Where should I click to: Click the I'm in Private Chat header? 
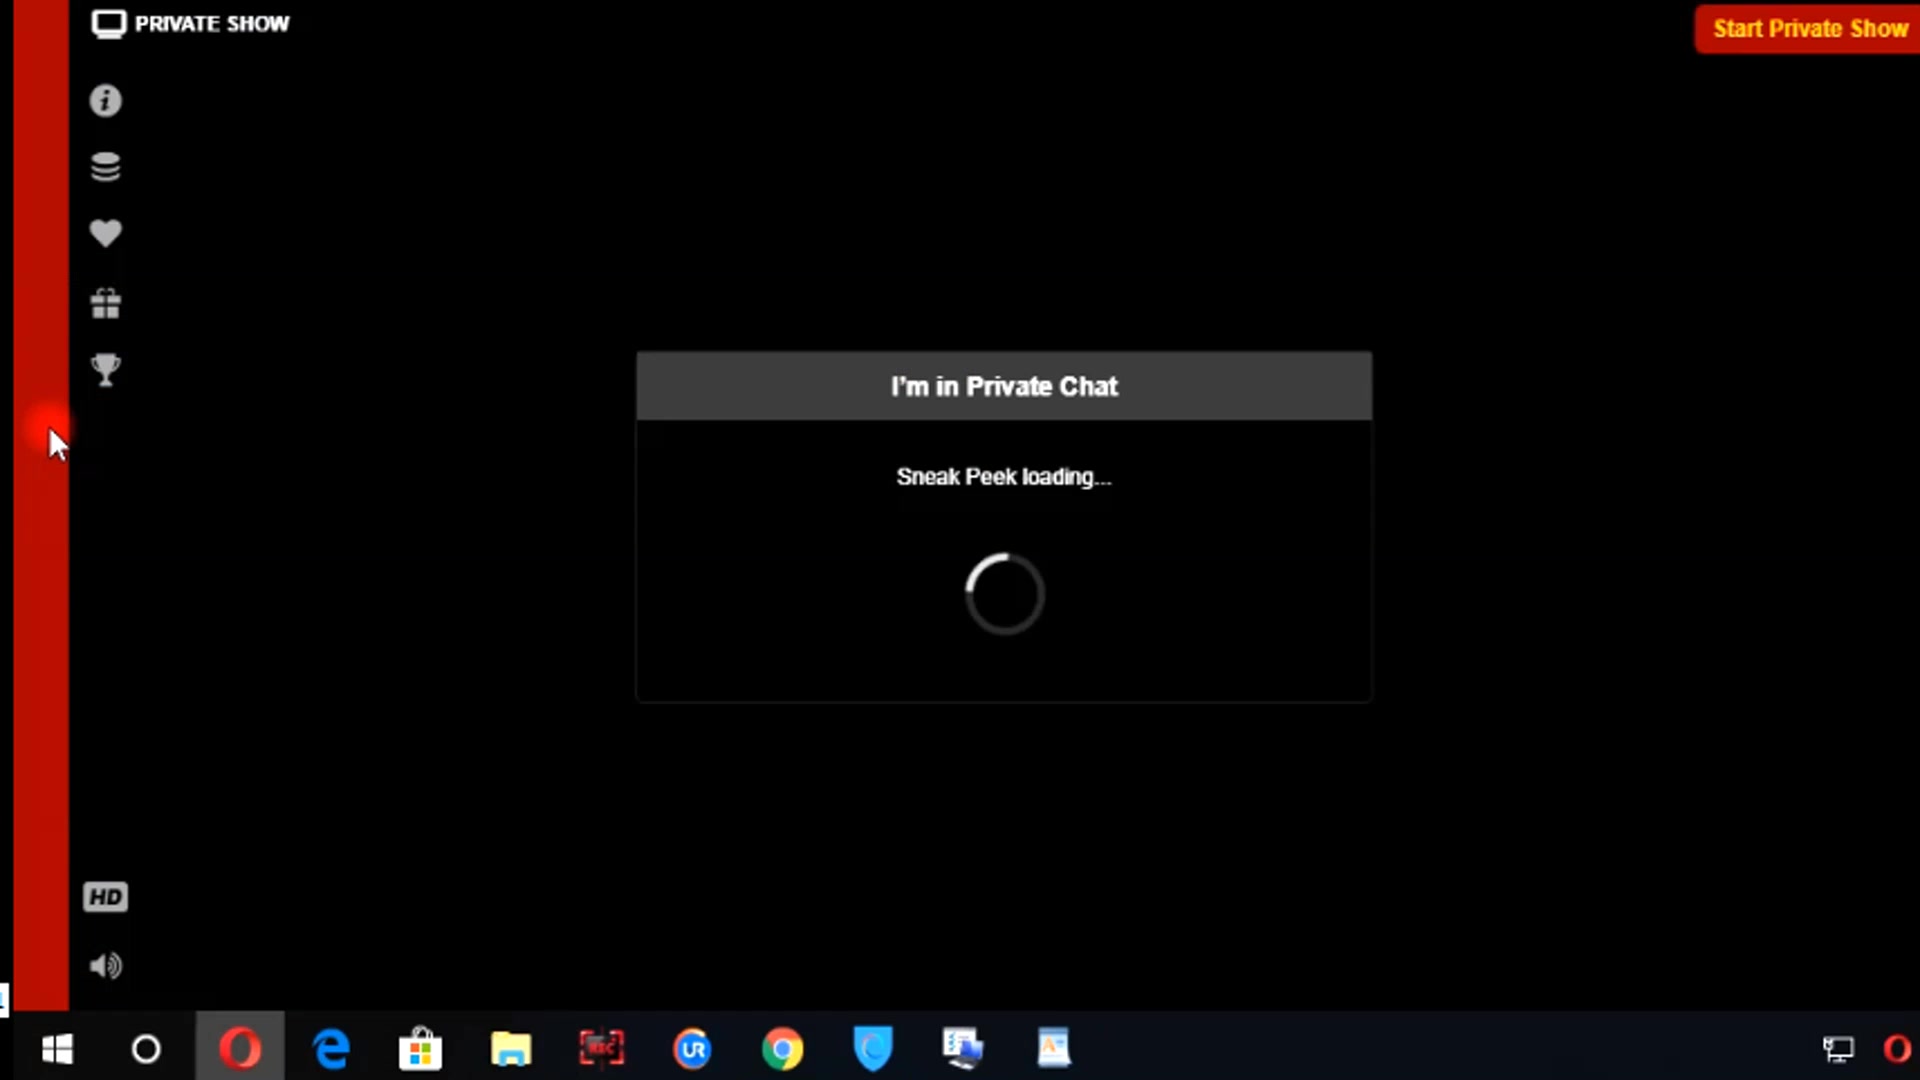point(1003,386)
